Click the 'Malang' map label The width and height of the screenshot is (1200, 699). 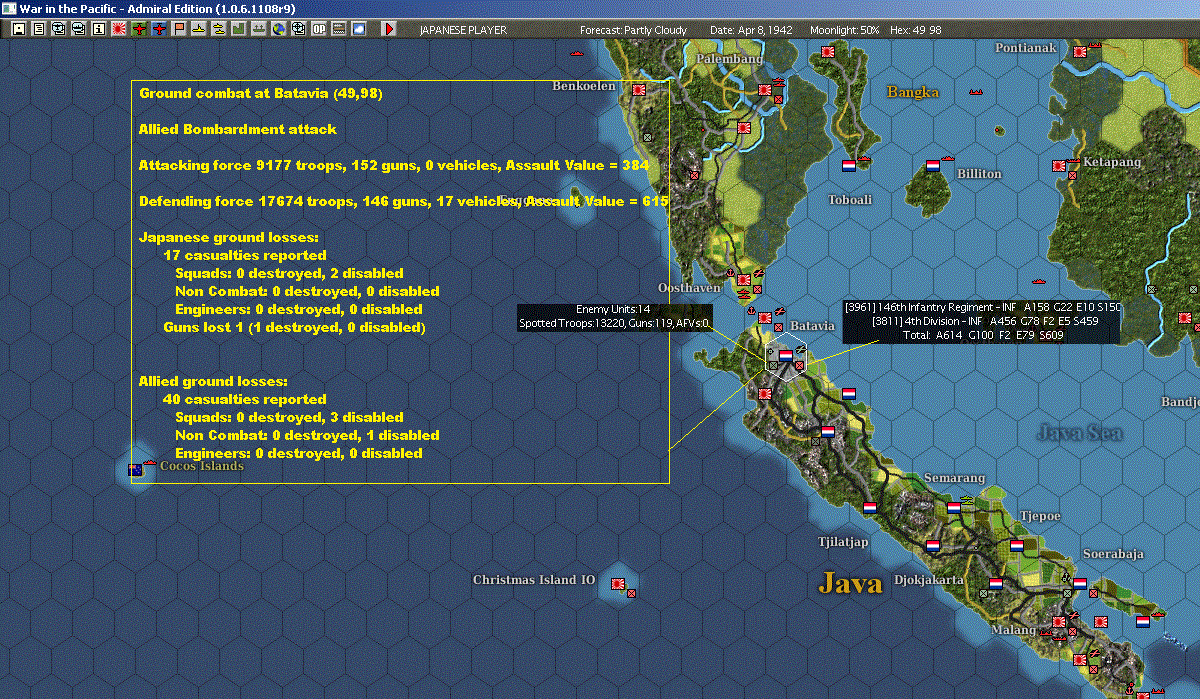coord(1014,630)
